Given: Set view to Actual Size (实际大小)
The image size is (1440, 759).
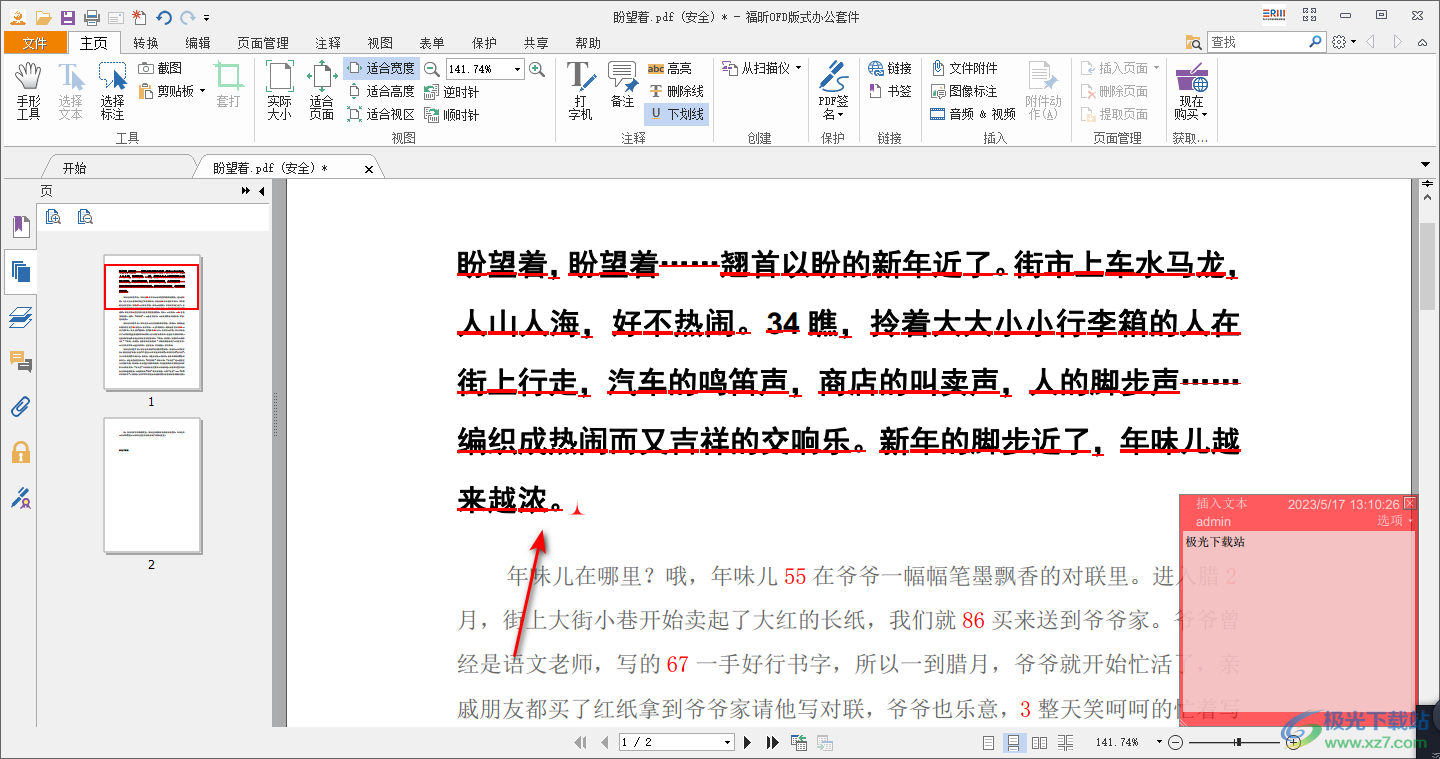Looking at the screenshot, I should [279, 91].
